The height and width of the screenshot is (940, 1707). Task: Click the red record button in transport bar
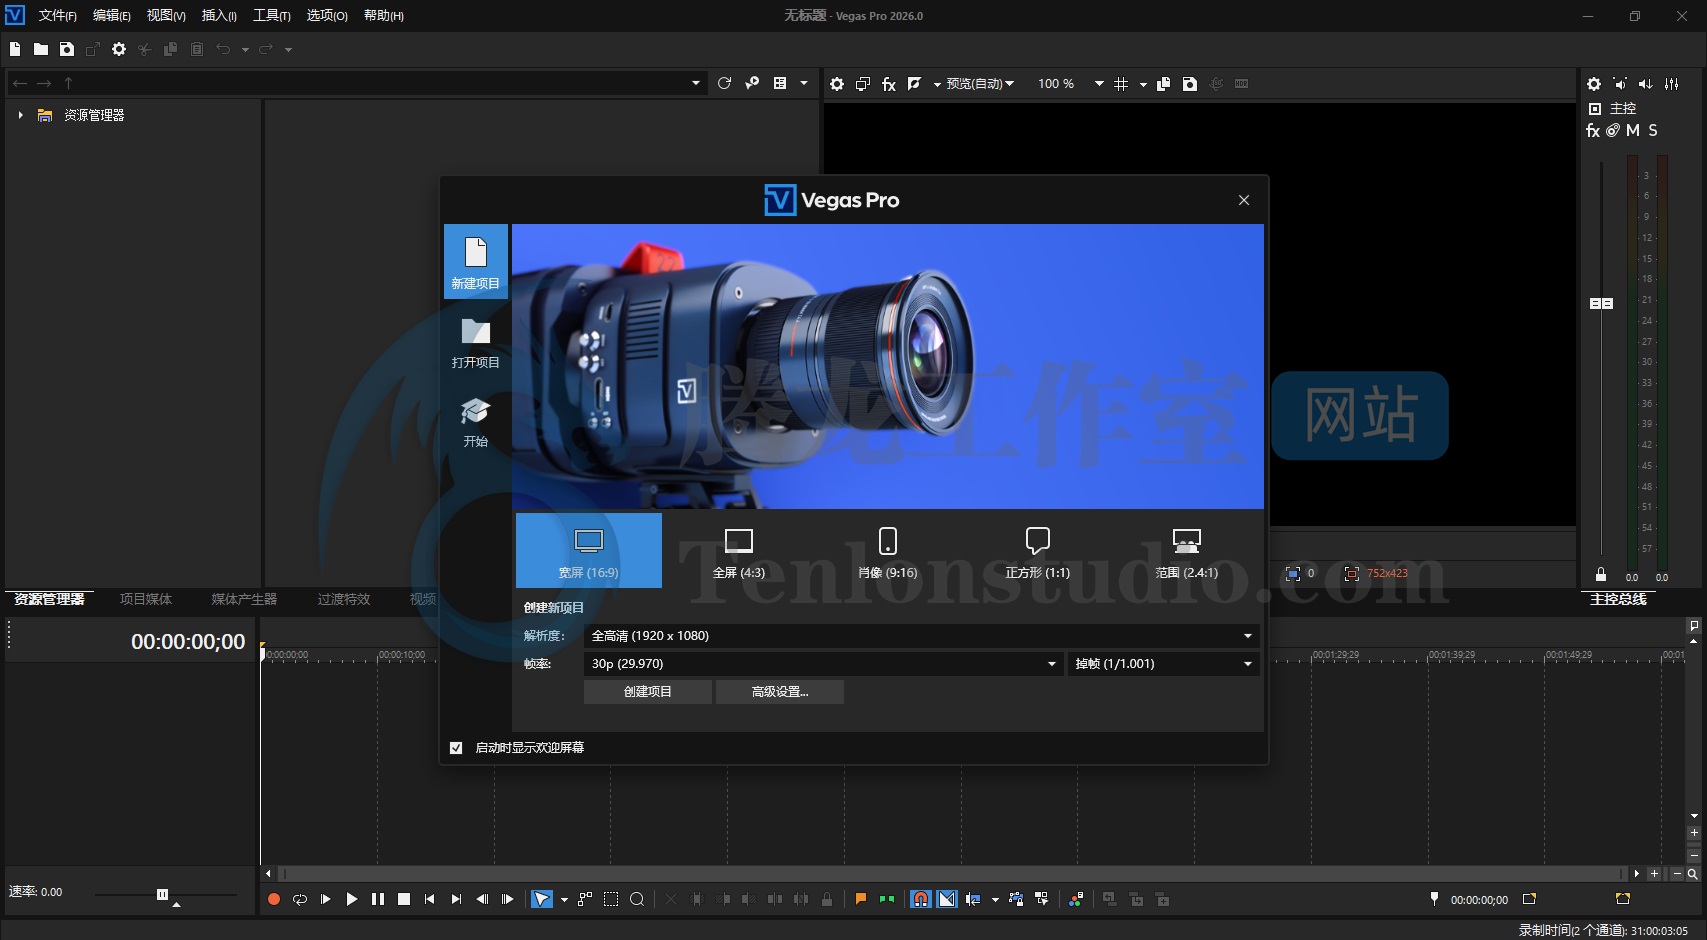(274, 899)
